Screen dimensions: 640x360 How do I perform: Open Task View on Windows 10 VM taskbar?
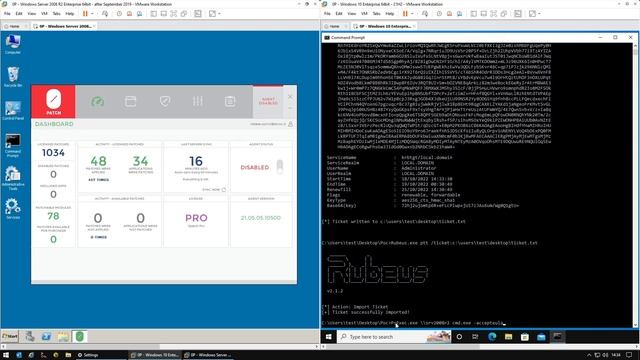[475, 337]
